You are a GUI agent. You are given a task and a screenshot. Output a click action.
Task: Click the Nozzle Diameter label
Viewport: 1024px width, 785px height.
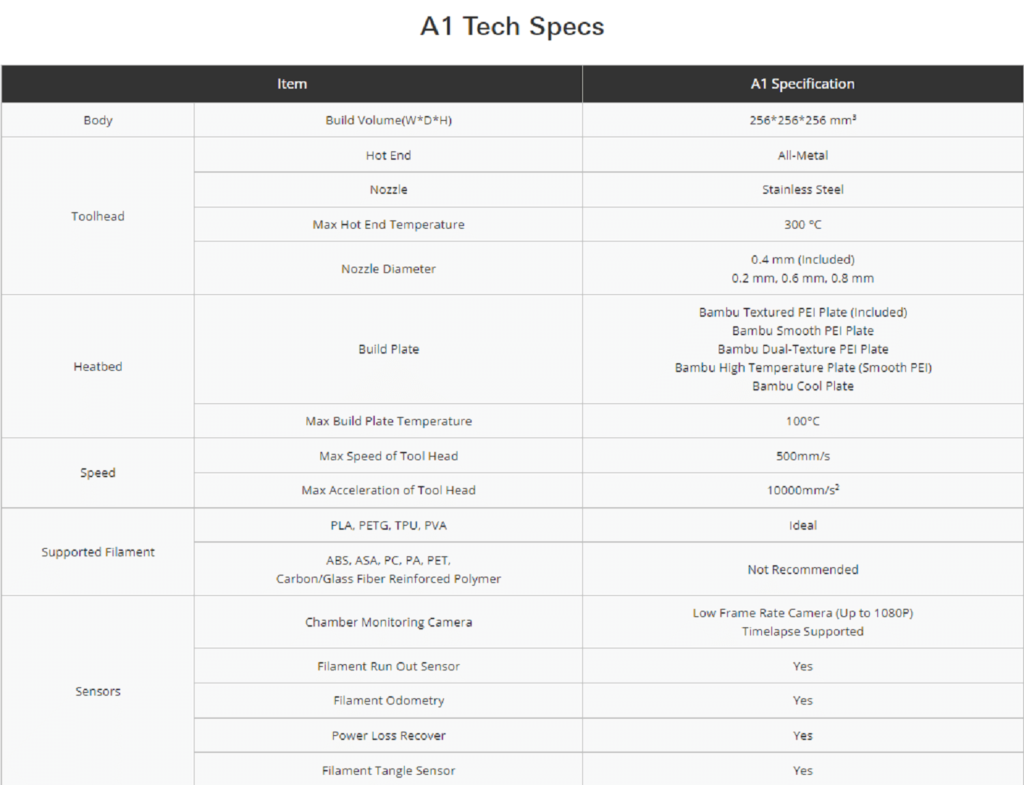click(389, 268)
